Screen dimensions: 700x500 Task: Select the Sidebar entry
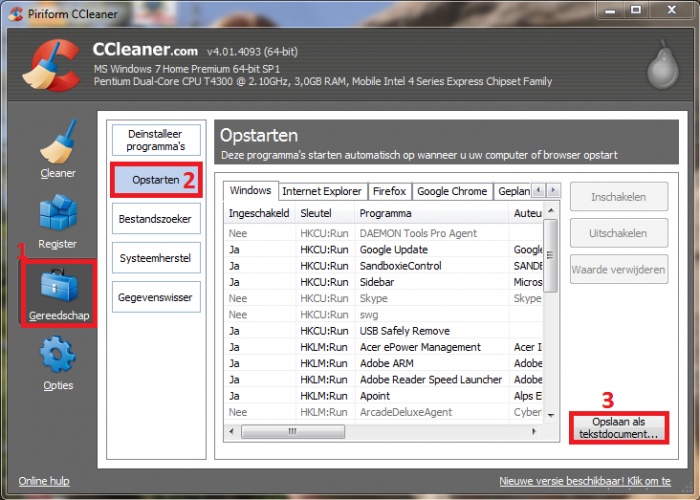click(x=384, y=282)
